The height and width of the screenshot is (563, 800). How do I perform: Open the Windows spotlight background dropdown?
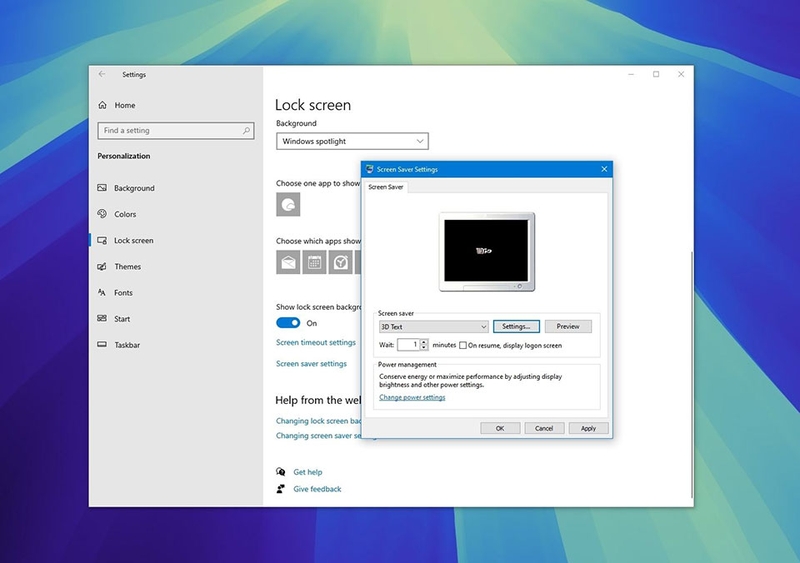[x=352, y=141]
